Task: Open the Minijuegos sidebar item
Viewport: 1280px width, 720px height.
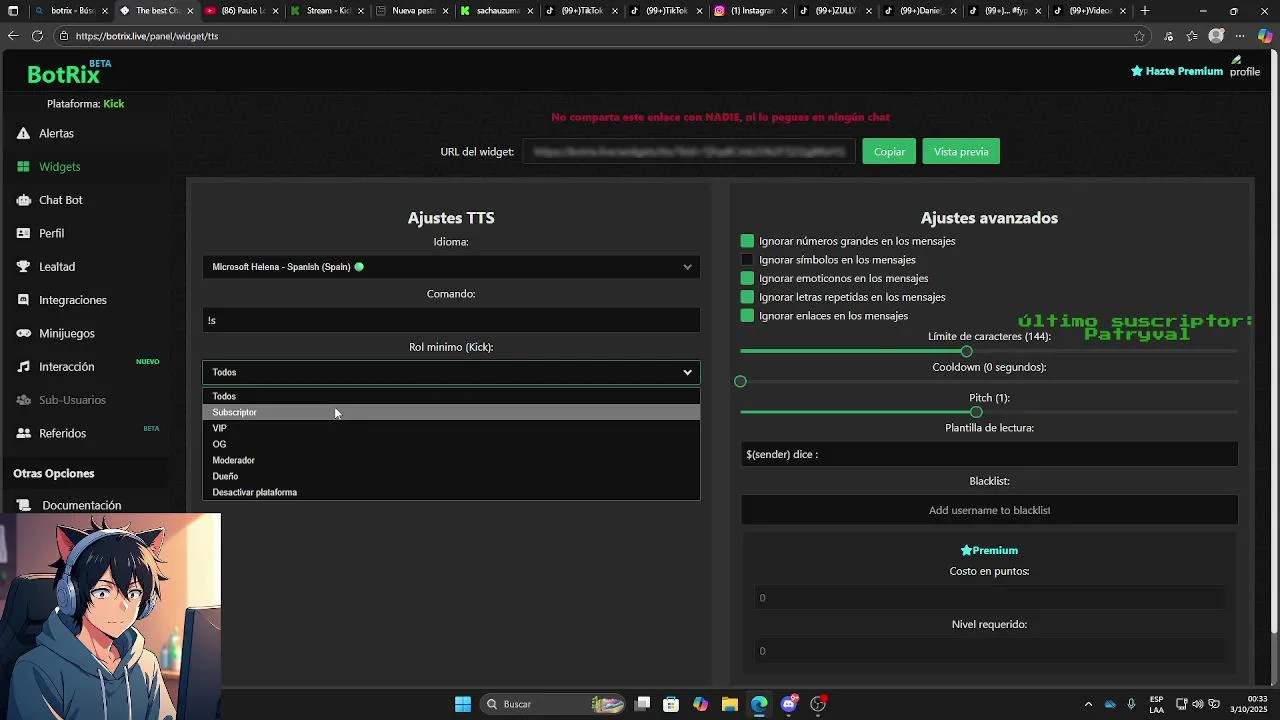Action: tap(66, 333)
